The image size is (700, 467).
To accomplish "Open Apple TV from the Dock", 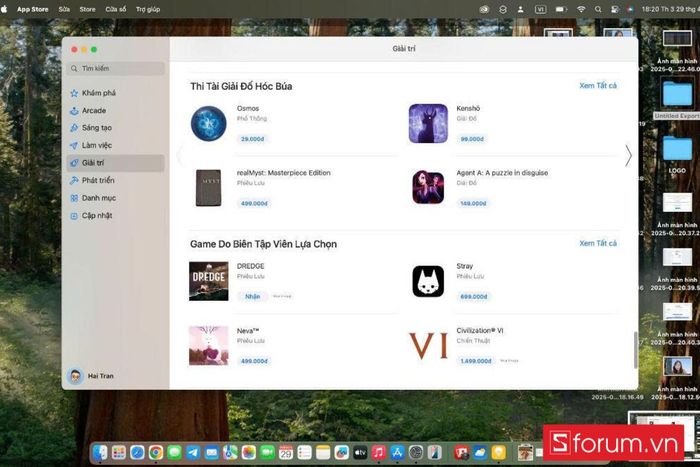I will pos(360,453).
